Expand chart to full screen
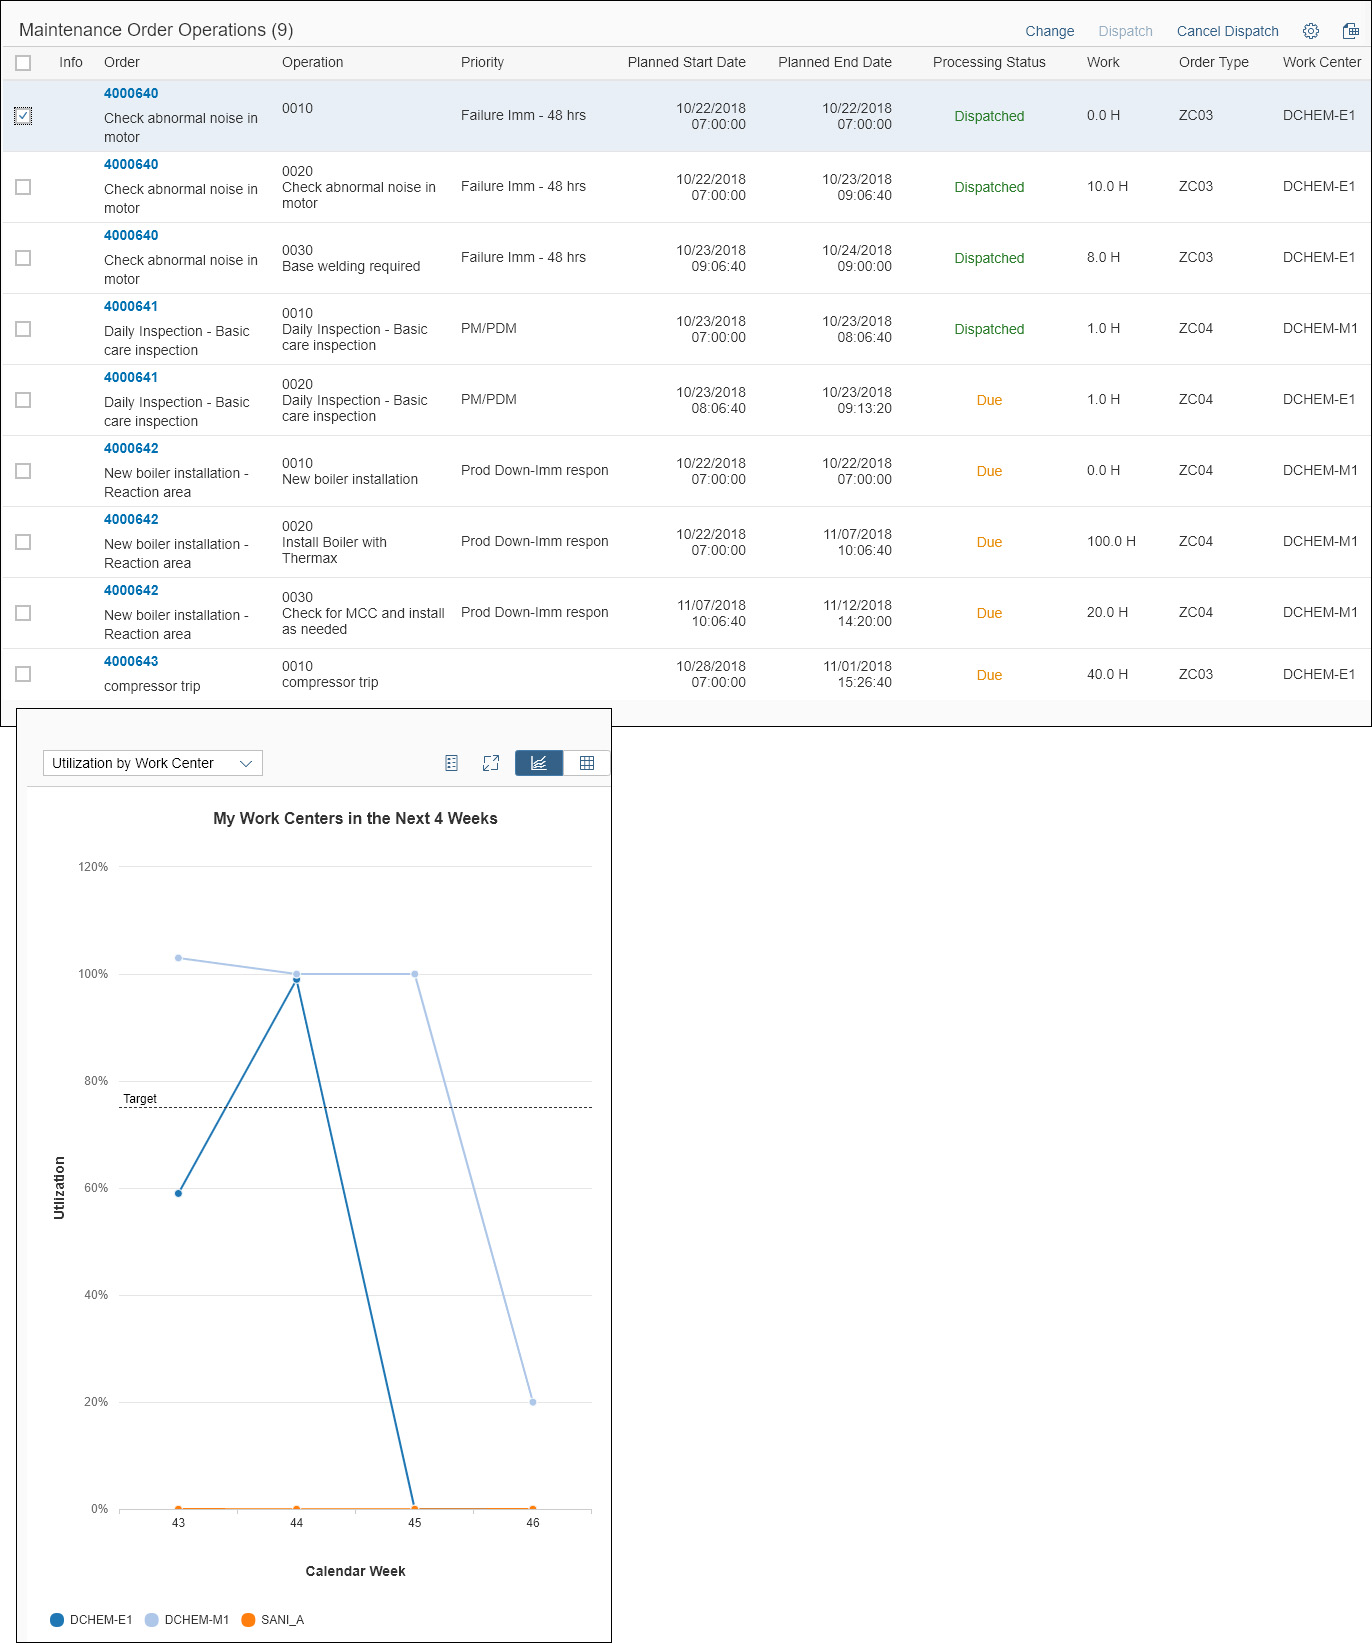Screen dimensions: 1372x1643 tap(491, 763)
